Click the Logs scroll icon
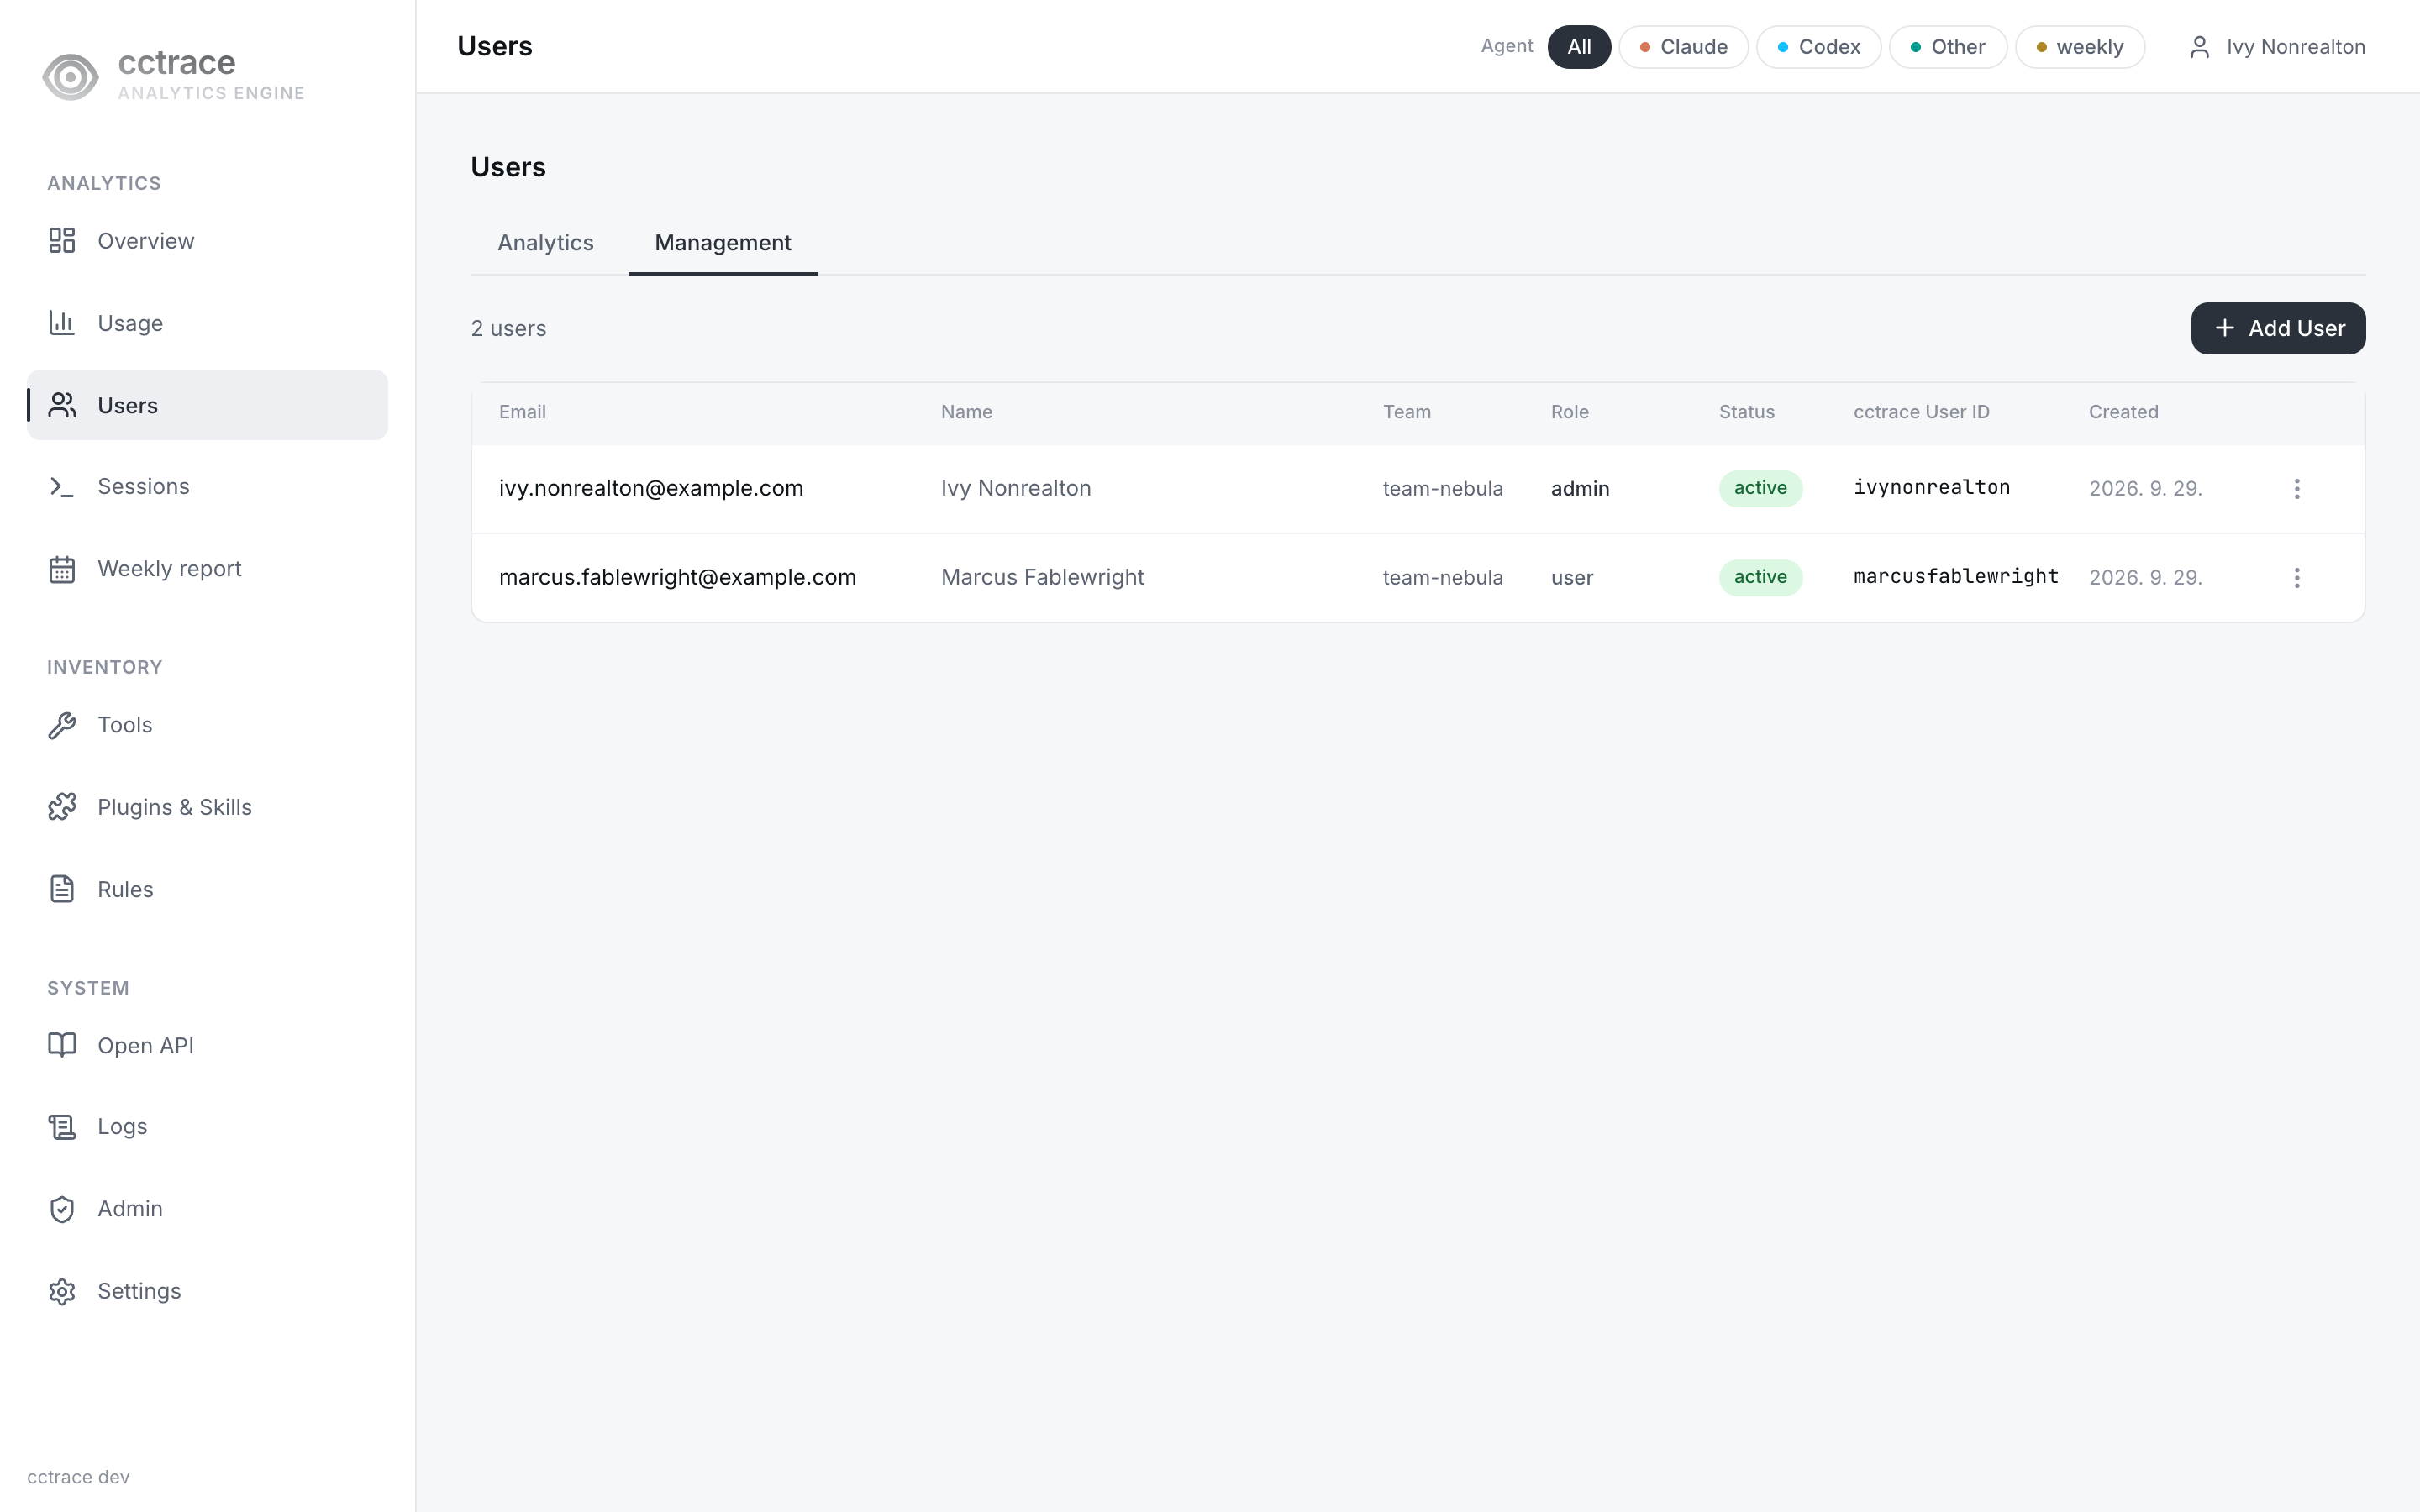2420x1512 pixels. 62,1127
